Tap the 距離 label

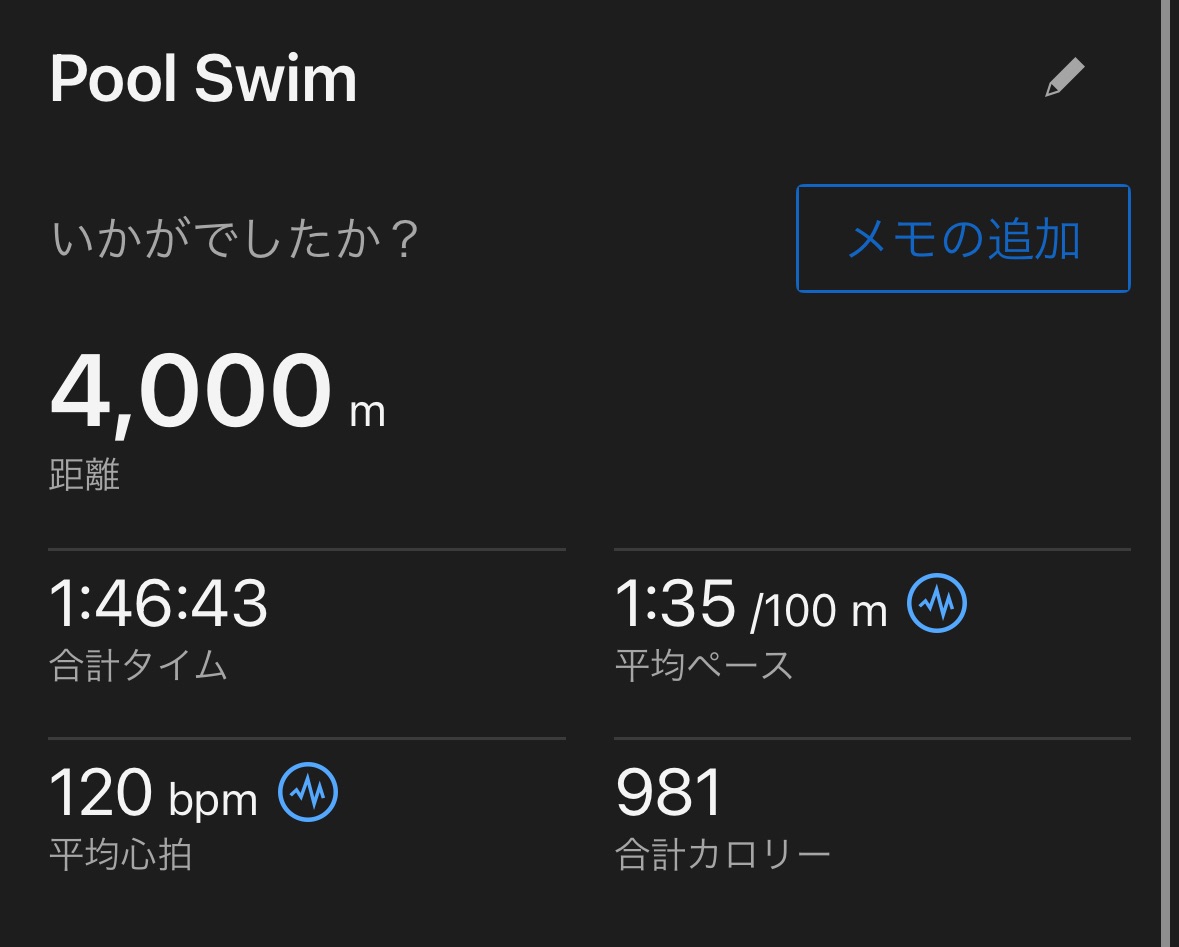[x=84, y=475]
